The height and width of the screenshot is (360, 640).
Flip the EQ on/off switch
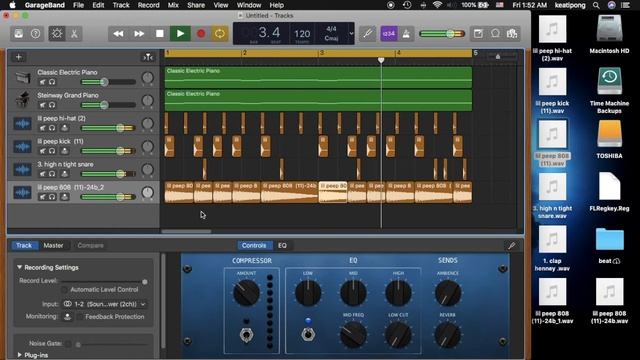(308, 335)
